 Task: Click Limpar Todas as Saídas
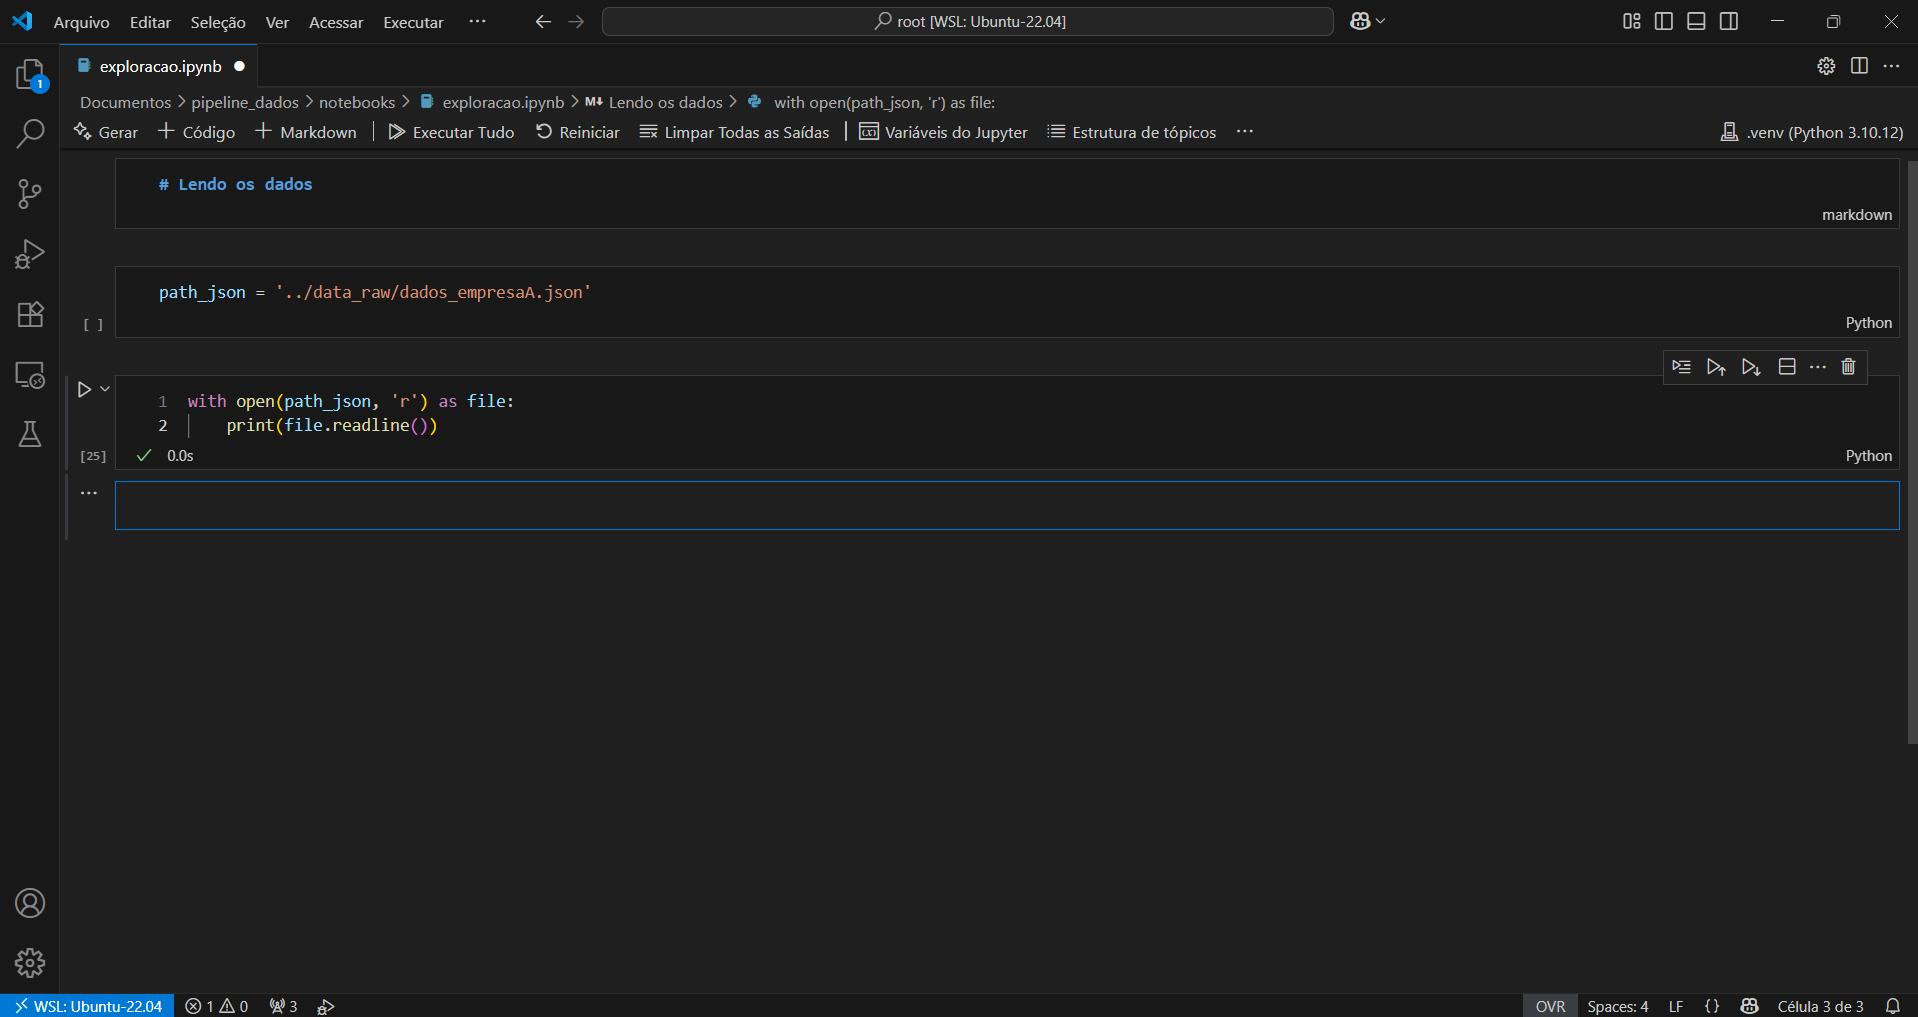tap(735, 132)
